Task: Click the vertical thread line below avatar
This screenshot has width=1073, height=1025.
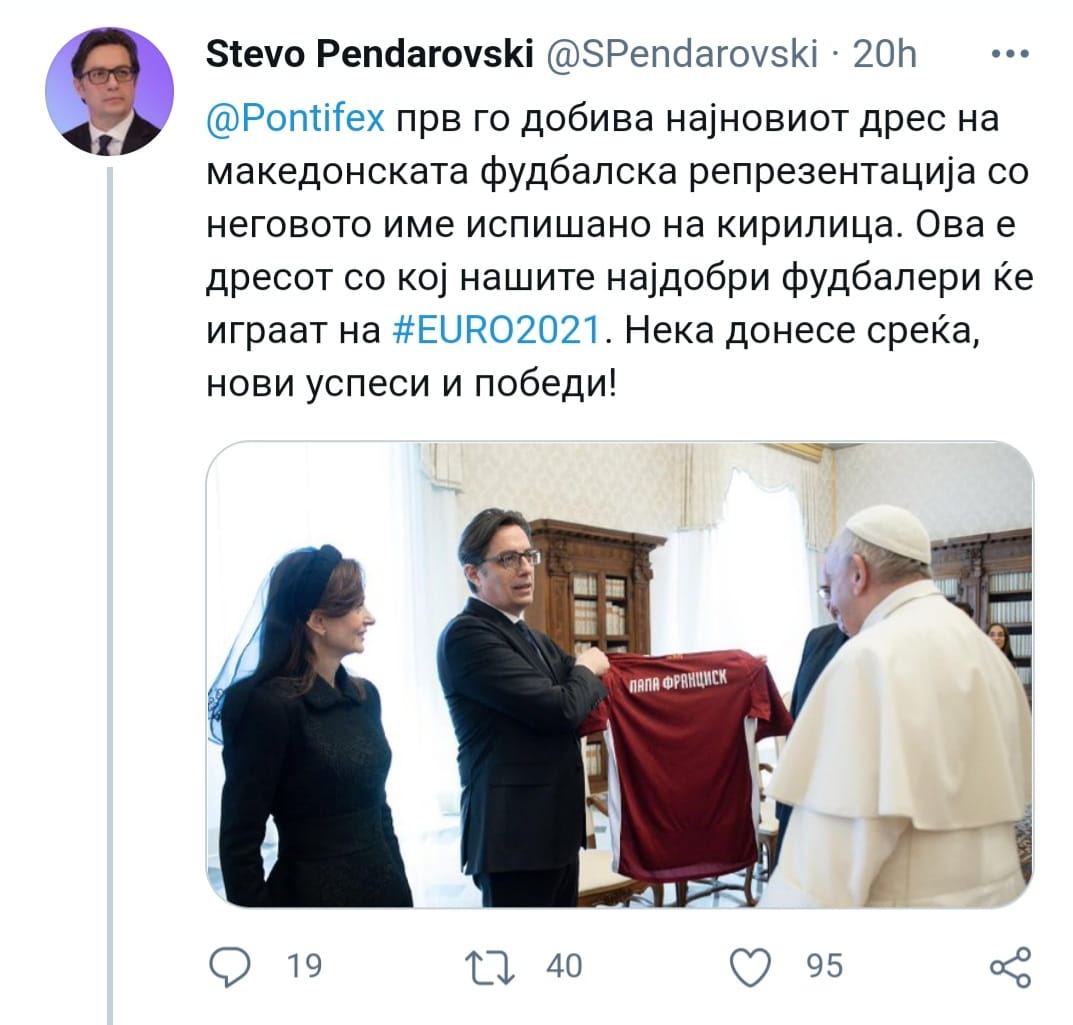Action: coord(109,595)
